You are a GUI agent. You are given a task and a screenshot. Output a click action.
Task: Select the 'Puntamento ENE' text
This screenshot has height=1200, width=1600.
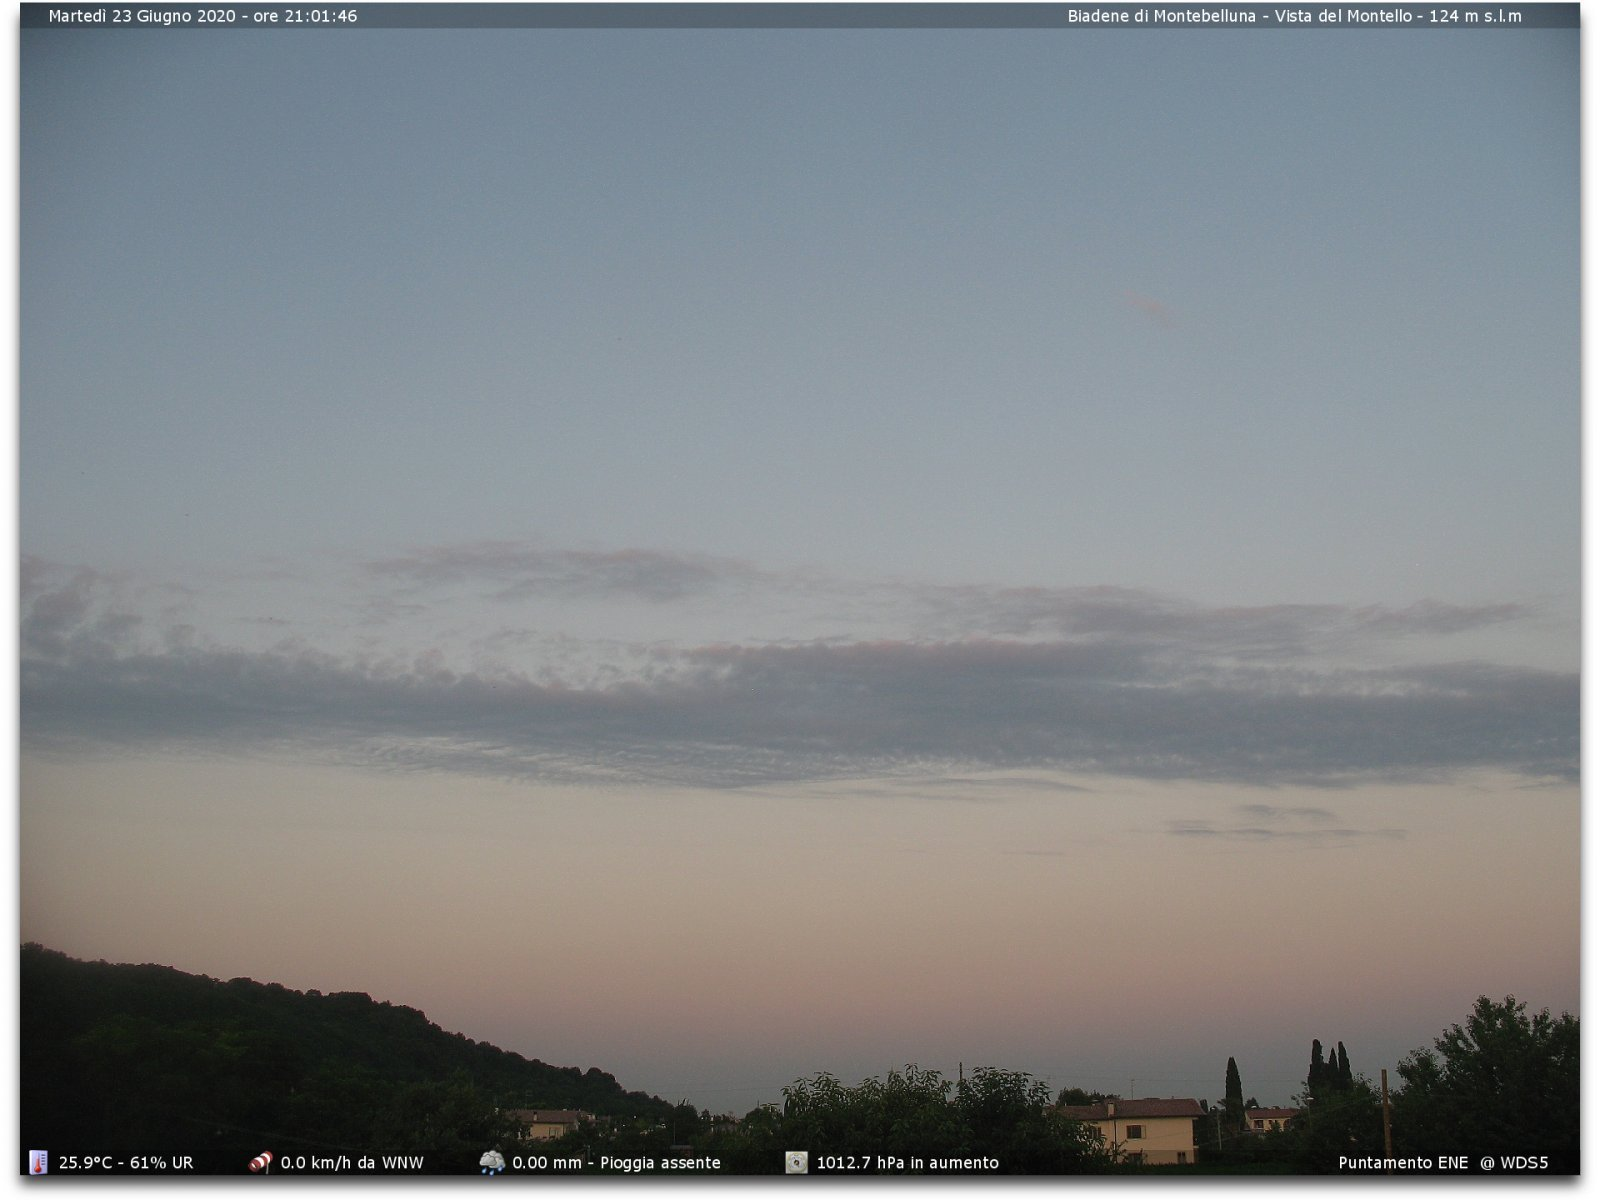coord(1403,1163)
